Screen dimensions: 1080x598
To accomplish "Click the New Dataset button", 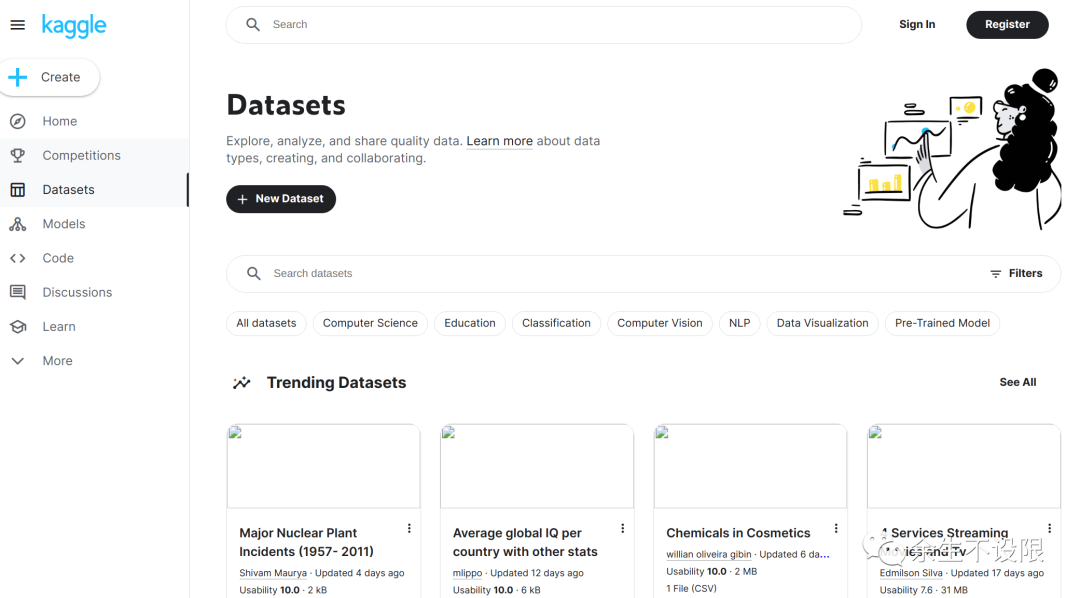I will coord(281,199).
